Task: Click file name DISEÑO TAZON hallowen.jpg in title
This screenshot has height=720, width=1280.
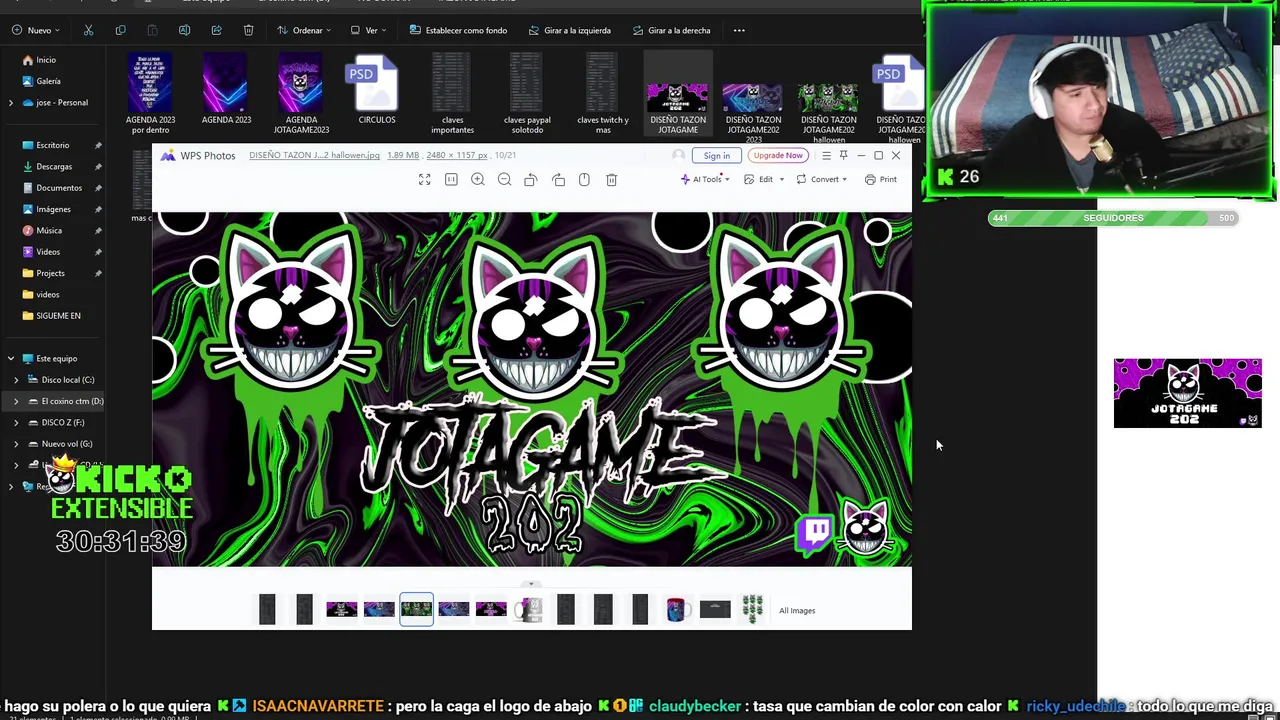Action: [x=314, y=155]
